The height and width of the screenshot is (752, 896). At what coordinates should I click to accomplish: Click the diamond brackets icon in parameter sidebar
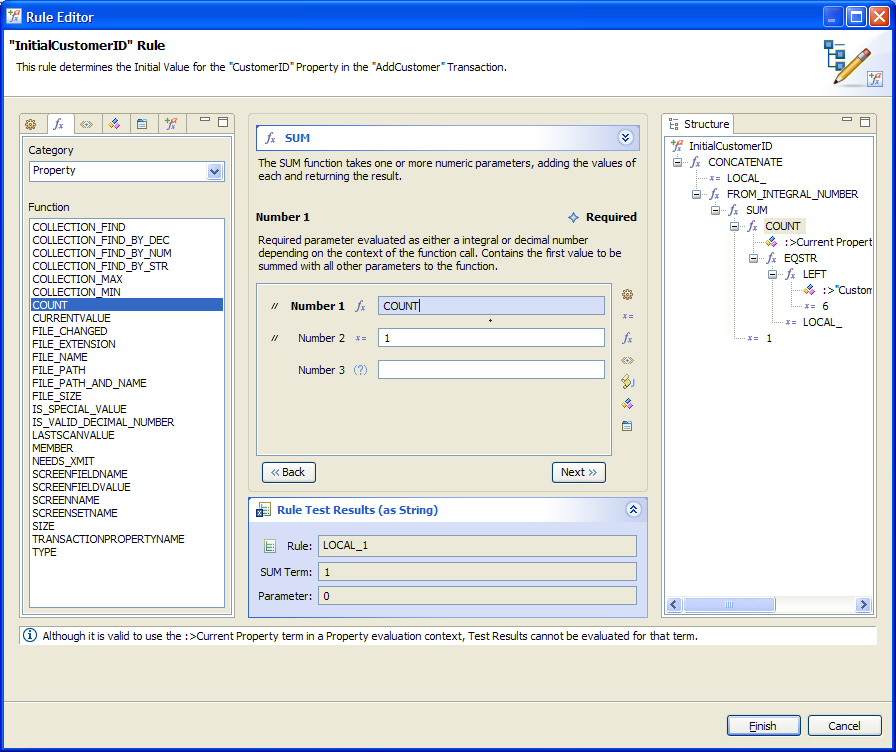click(x=627, y=360)
